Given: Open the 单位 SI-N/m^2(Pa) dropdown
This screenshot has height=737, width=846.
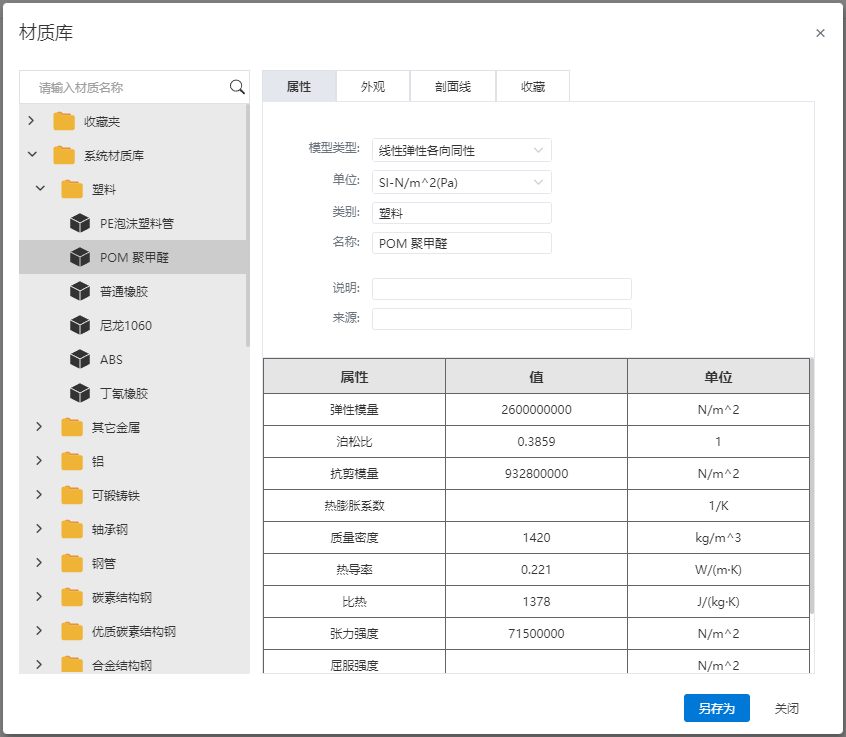Looking at the screenshot, I should tap(461, 182).
